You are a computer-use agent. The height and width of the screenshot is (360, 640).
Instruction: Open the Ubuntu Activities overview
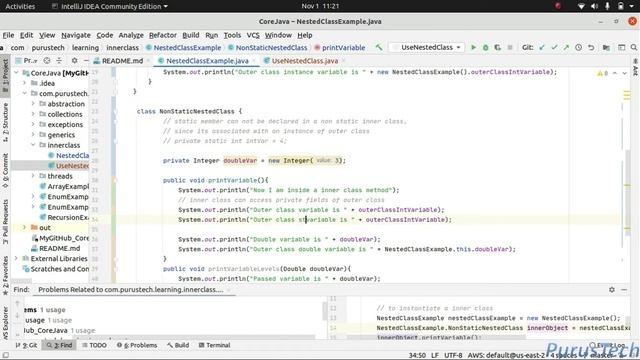(x=20, y=6)
